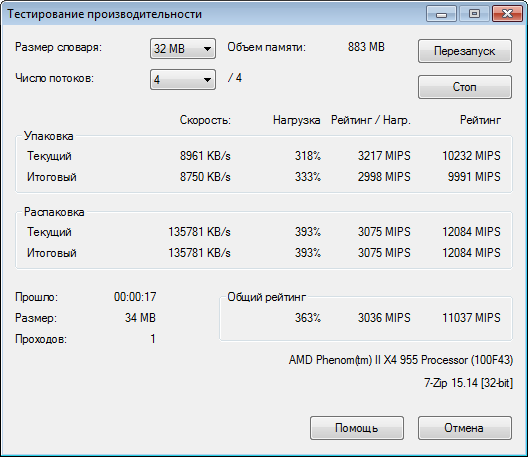This screenshot has height=457, width=528.
Task: Stop the benchmark with Стоп button
Action: tap(465, 87)
